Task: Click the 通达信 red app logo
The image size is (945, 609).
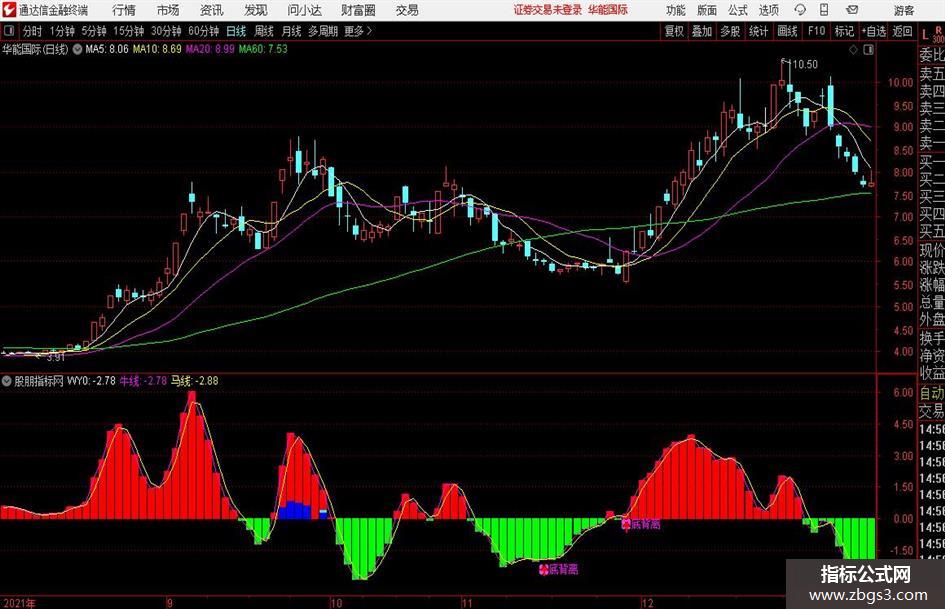Action: click(x=9, y=10)
